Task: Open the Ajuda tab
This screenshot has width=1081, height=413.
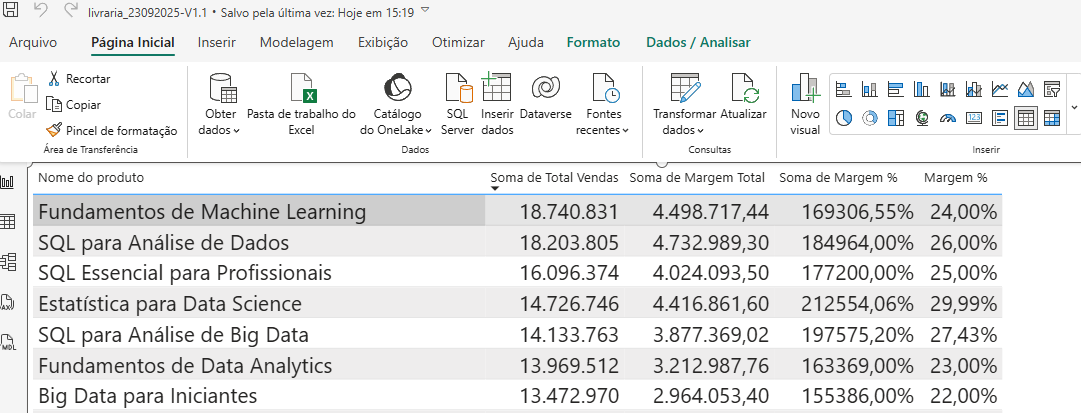Action: click(x=526, y=42)
